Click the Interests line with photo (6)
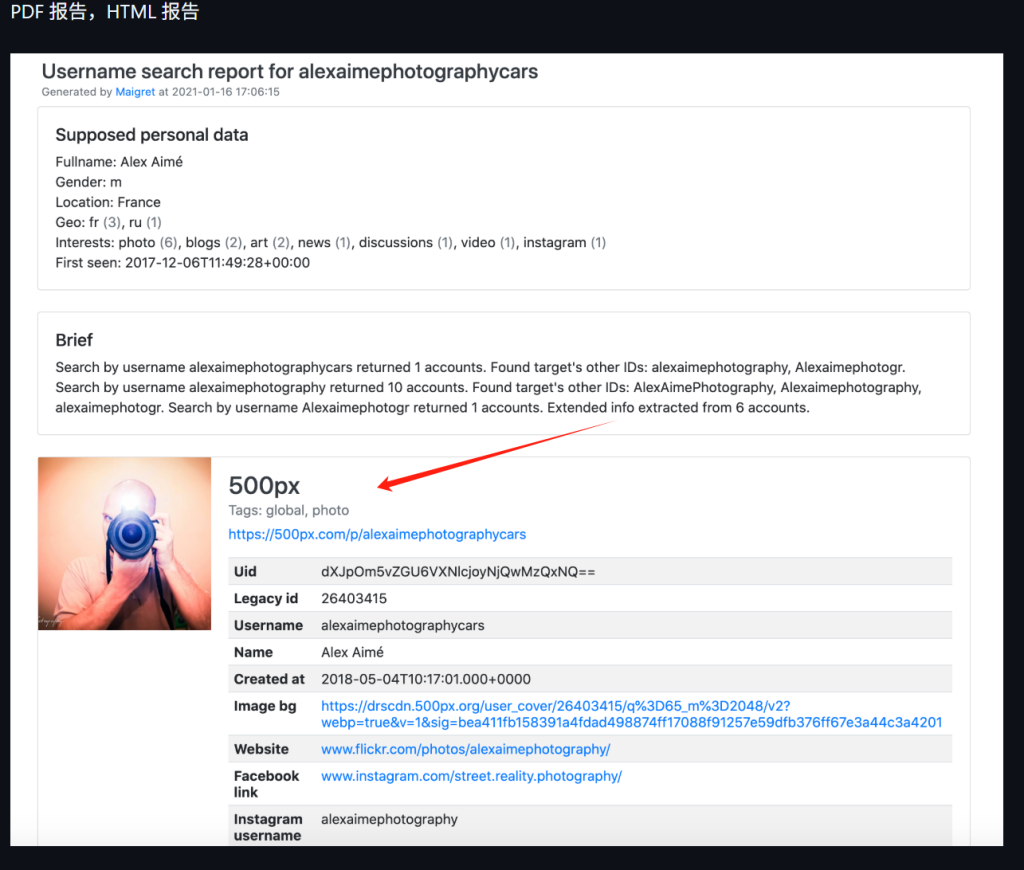 [330, 243]
